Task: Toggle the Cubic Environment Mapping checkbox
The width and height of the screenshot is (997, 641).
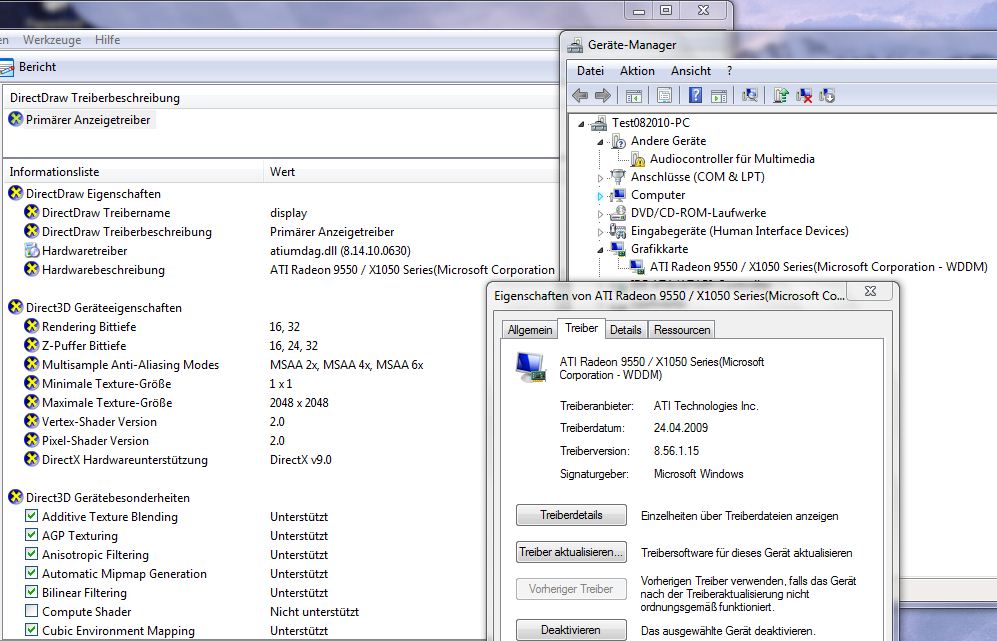Action: coord(31,630)
